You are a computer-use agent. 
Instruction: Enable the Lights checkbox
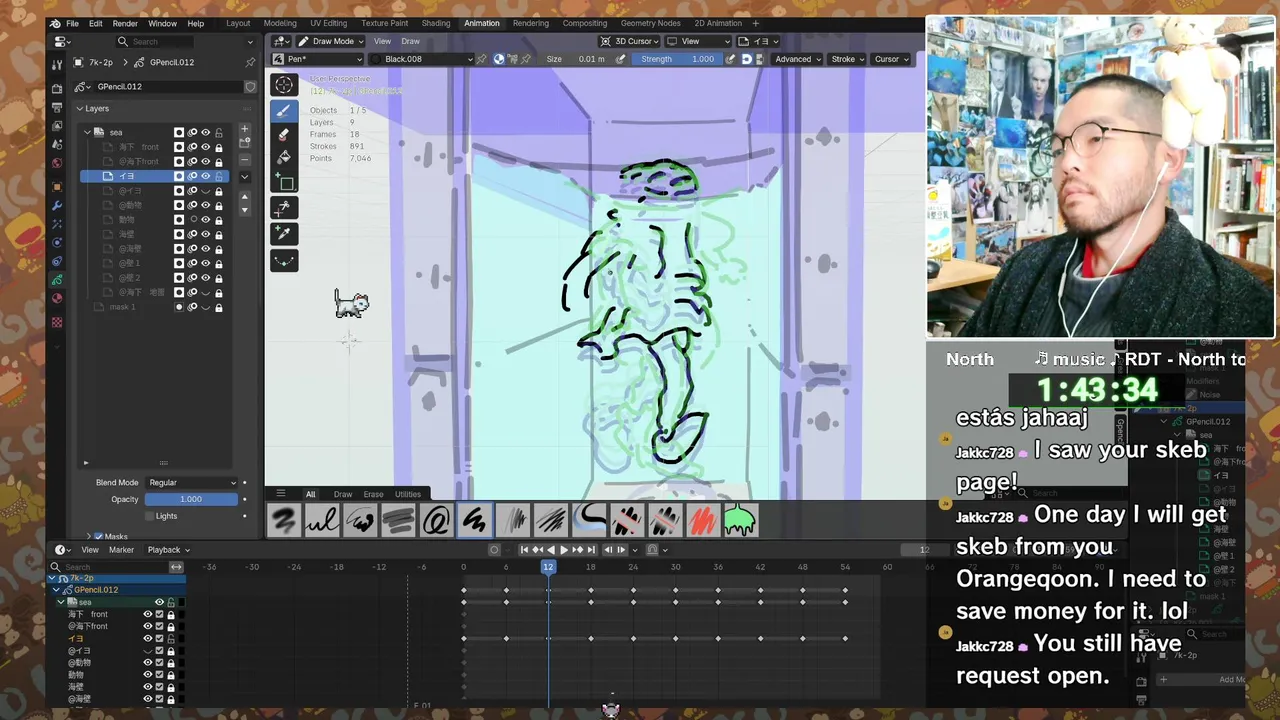click(149, 516)
